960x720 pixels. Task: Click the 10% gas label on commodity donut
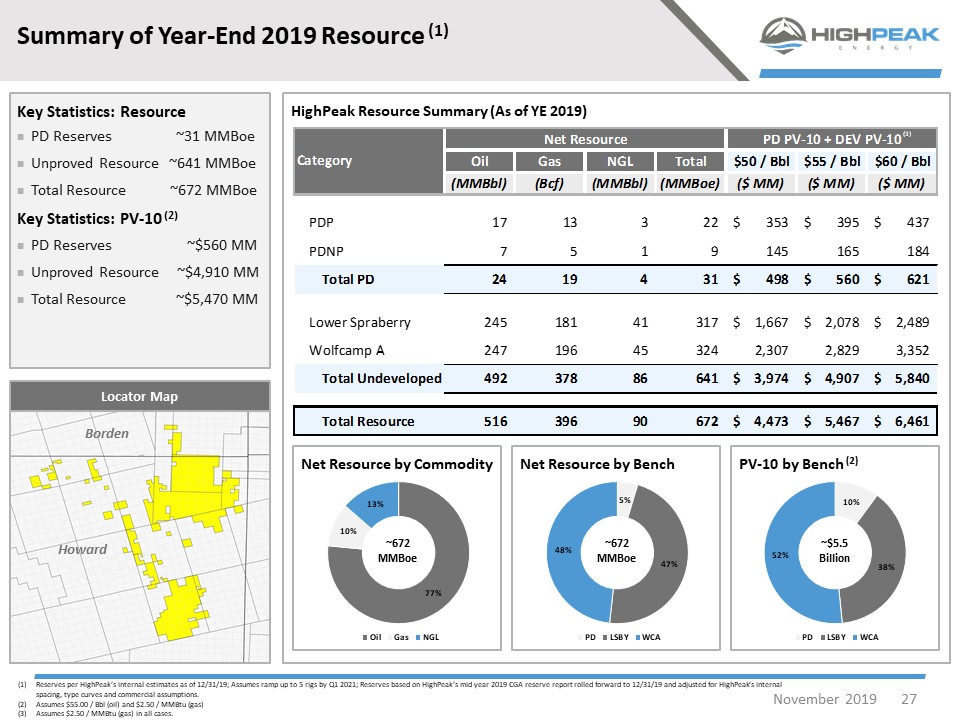coord(348,531)
